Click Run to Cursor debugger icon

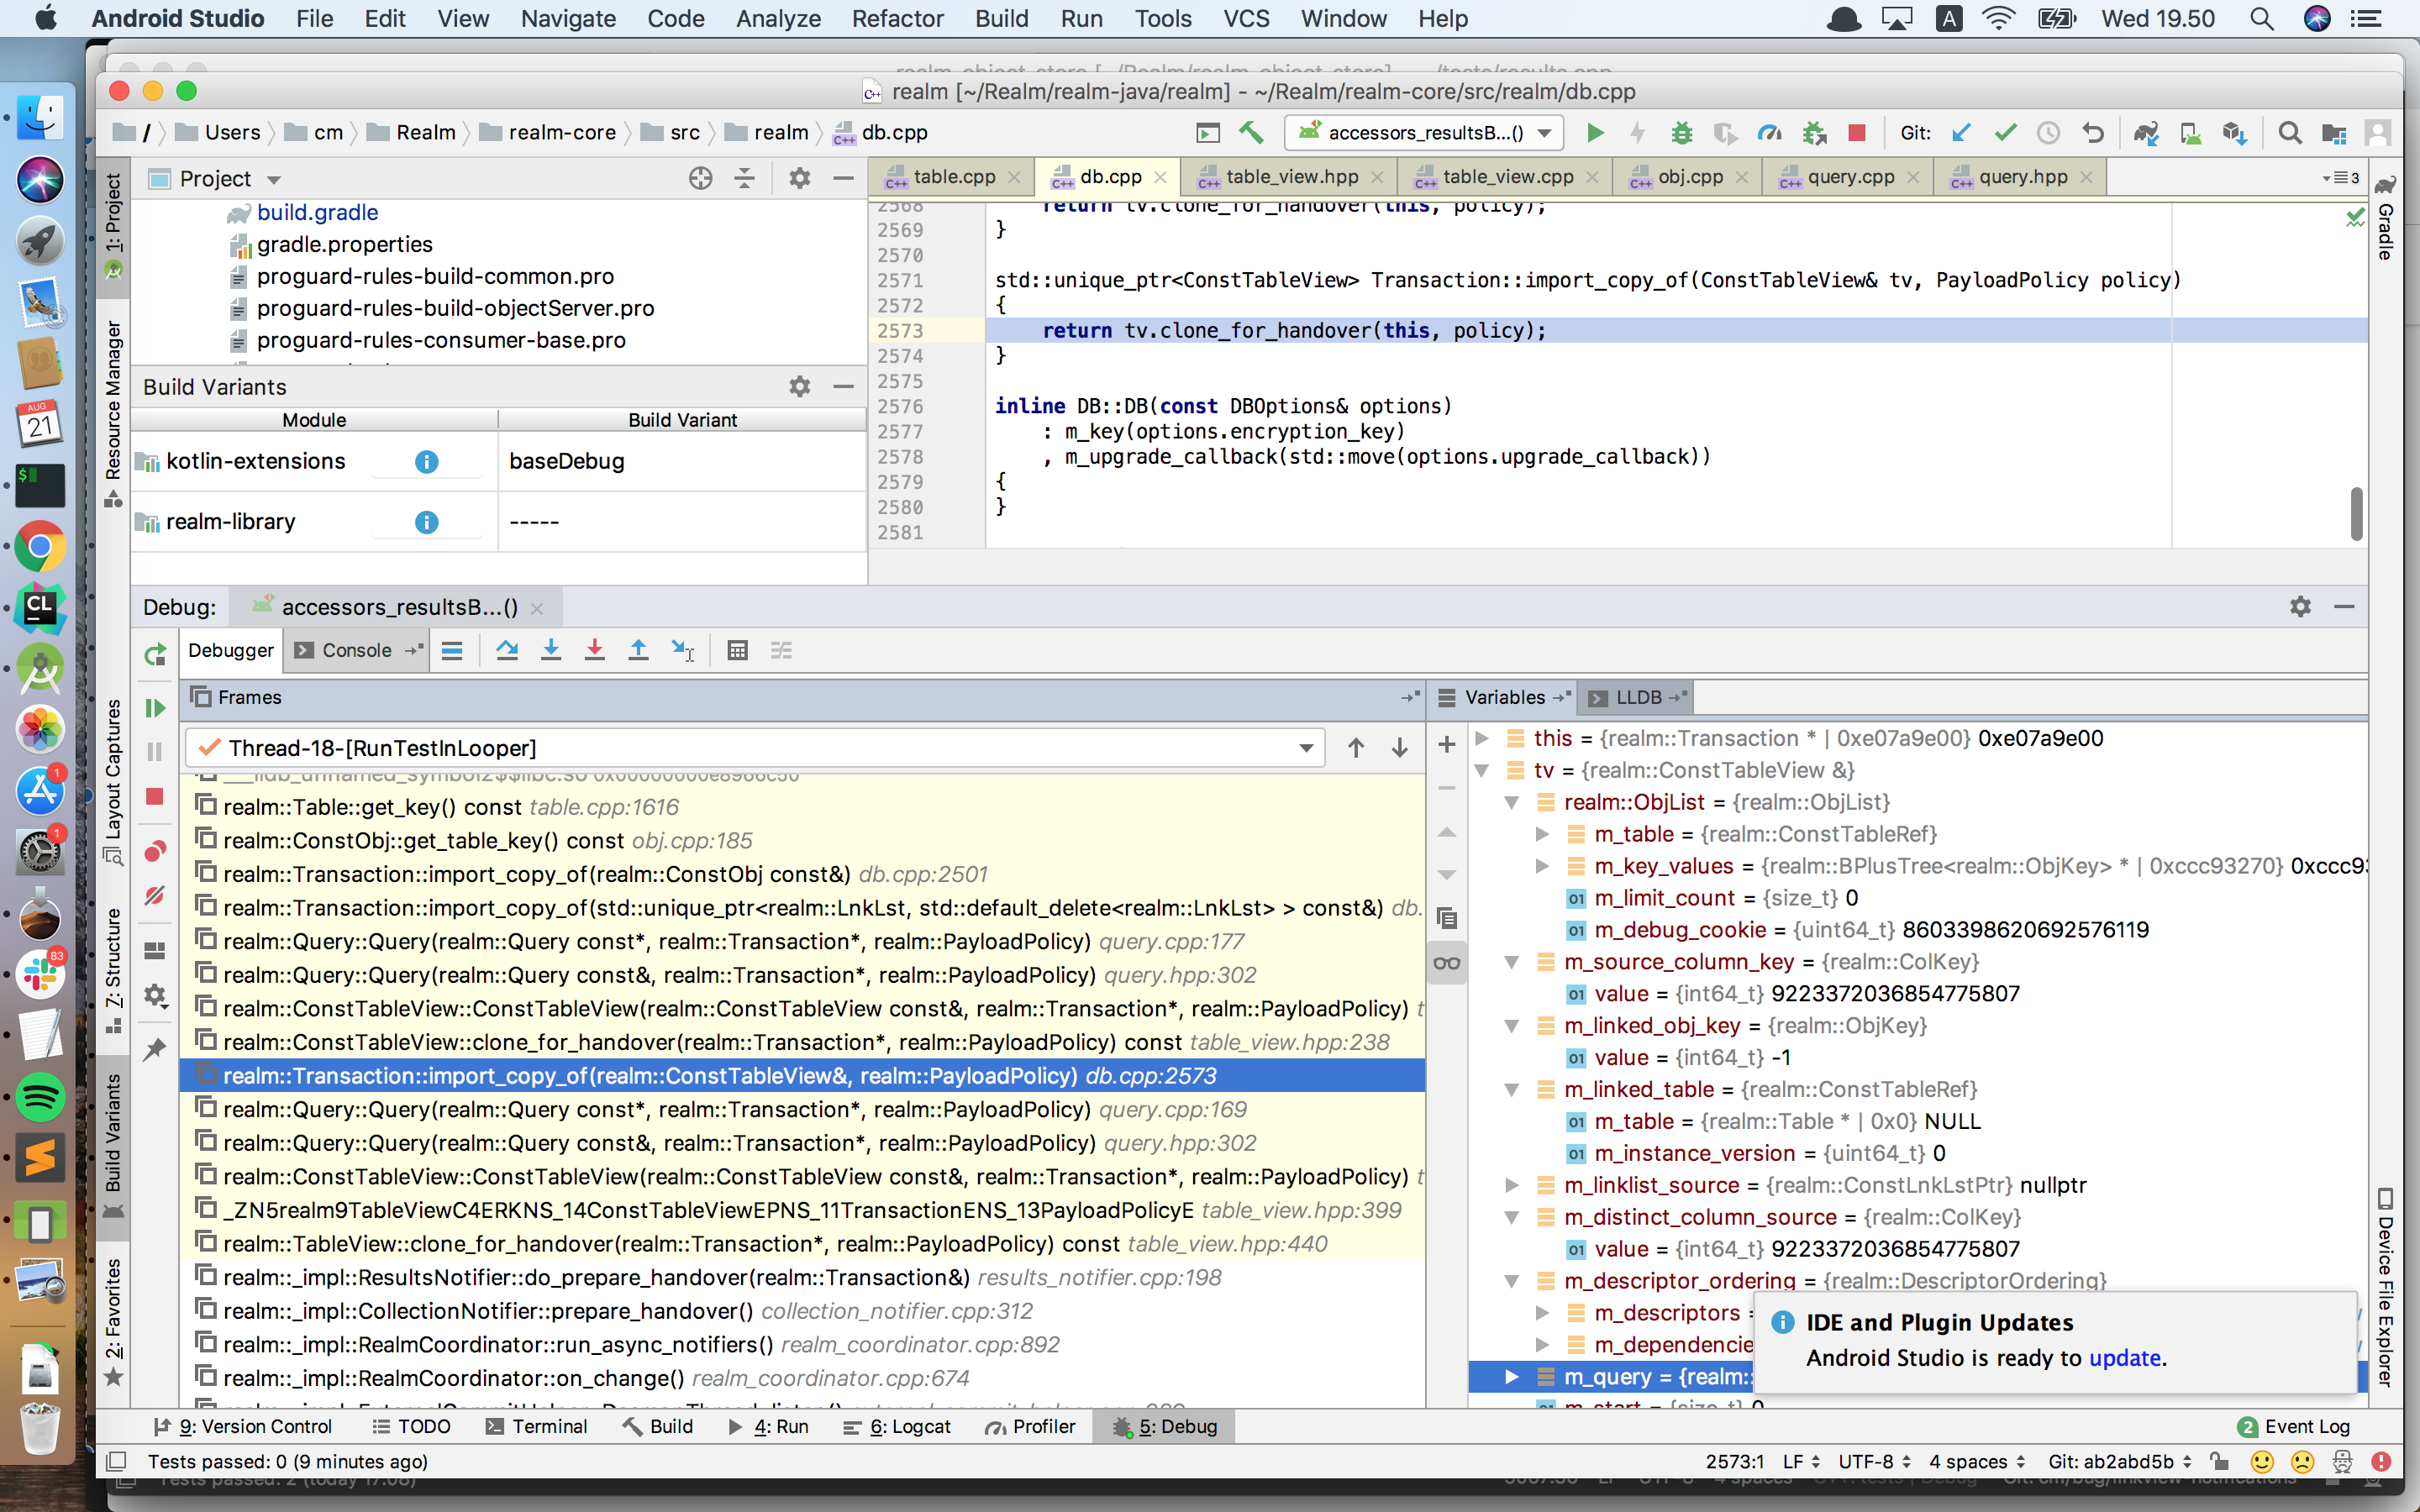(x=683, y=651)
